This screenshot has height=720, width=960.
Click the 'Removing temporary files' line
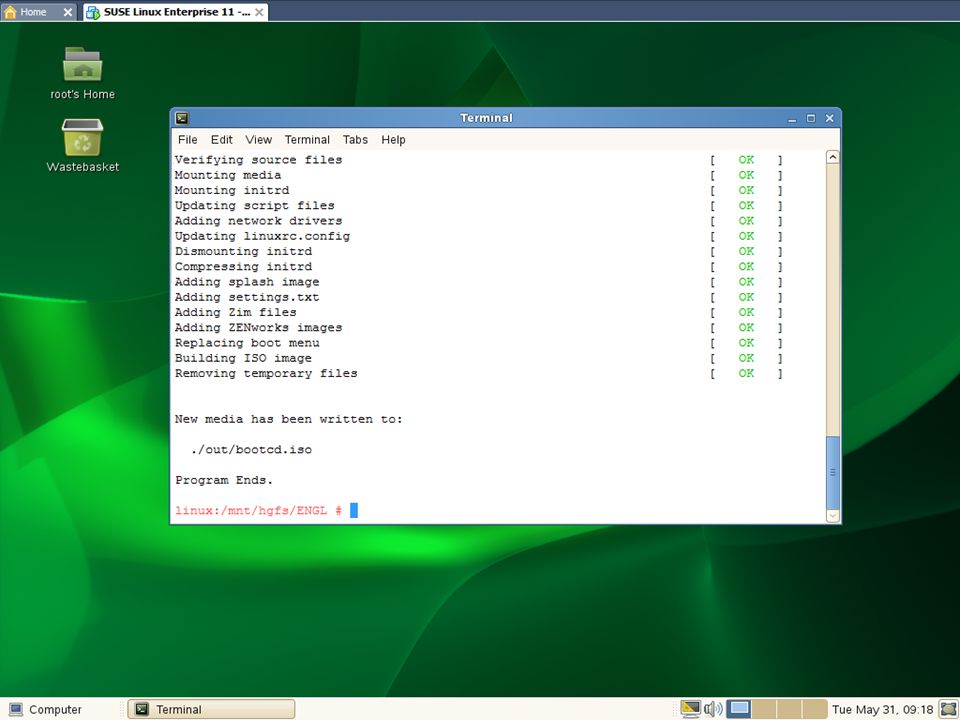[x=266, y=373]
